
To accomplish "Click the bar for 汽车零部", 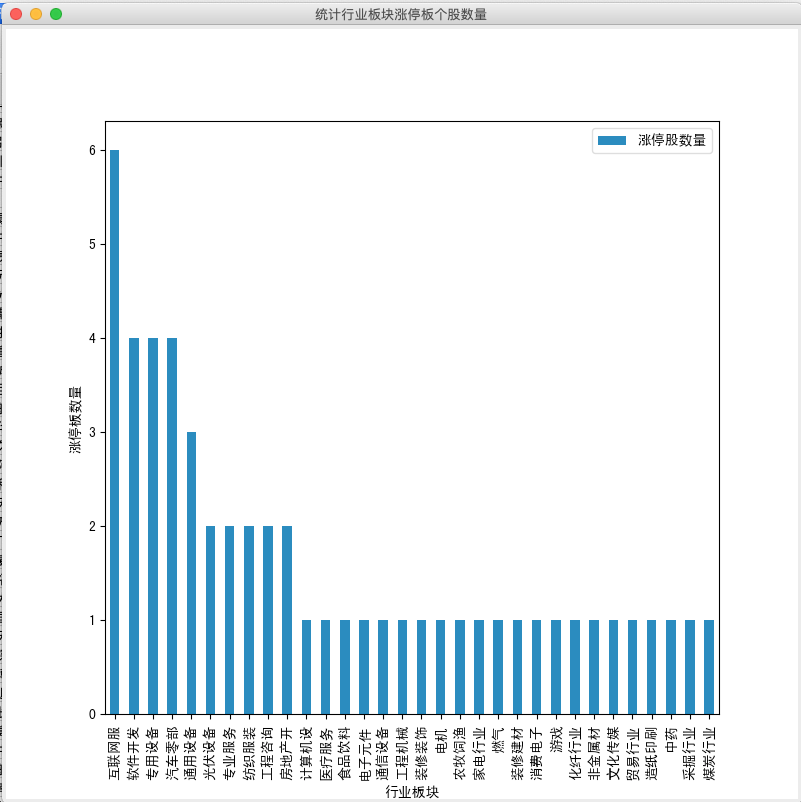I will click(172, 526).
